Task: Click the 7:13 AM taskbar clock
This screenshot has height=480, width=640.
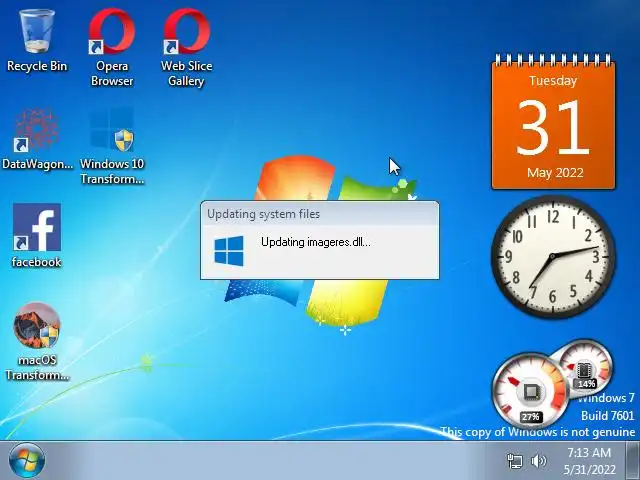Action: click(589, 461)
